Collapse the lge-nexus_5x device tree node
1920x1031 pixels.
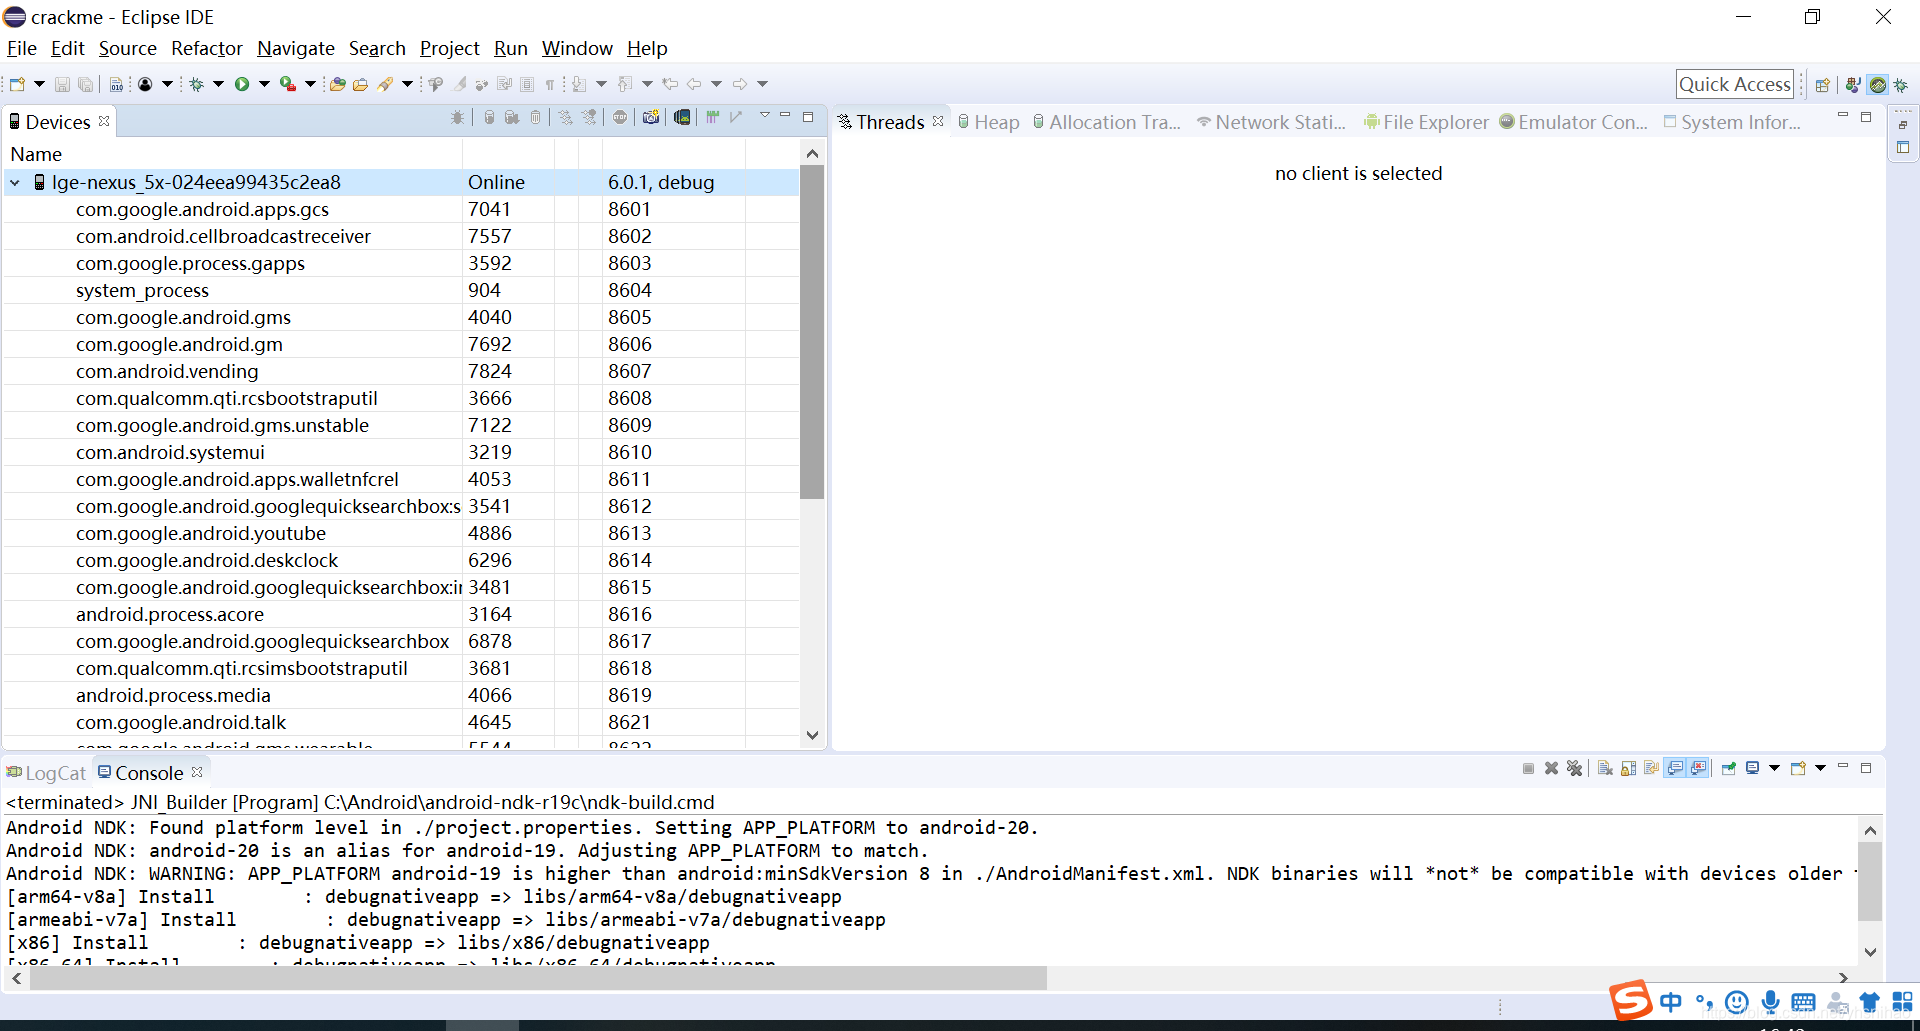15,182
